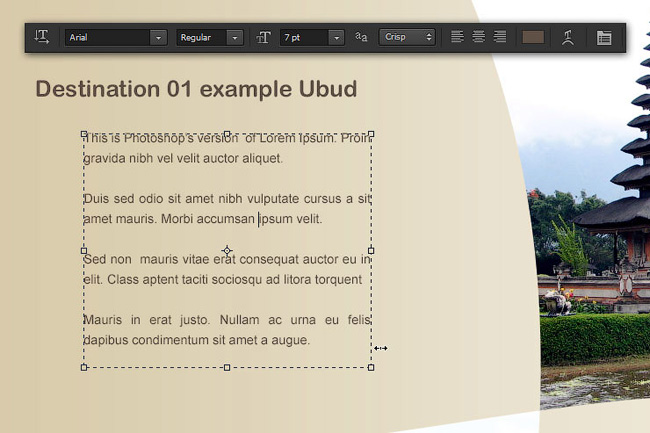Click the middle-right text box handle

[x=371, y=251]
